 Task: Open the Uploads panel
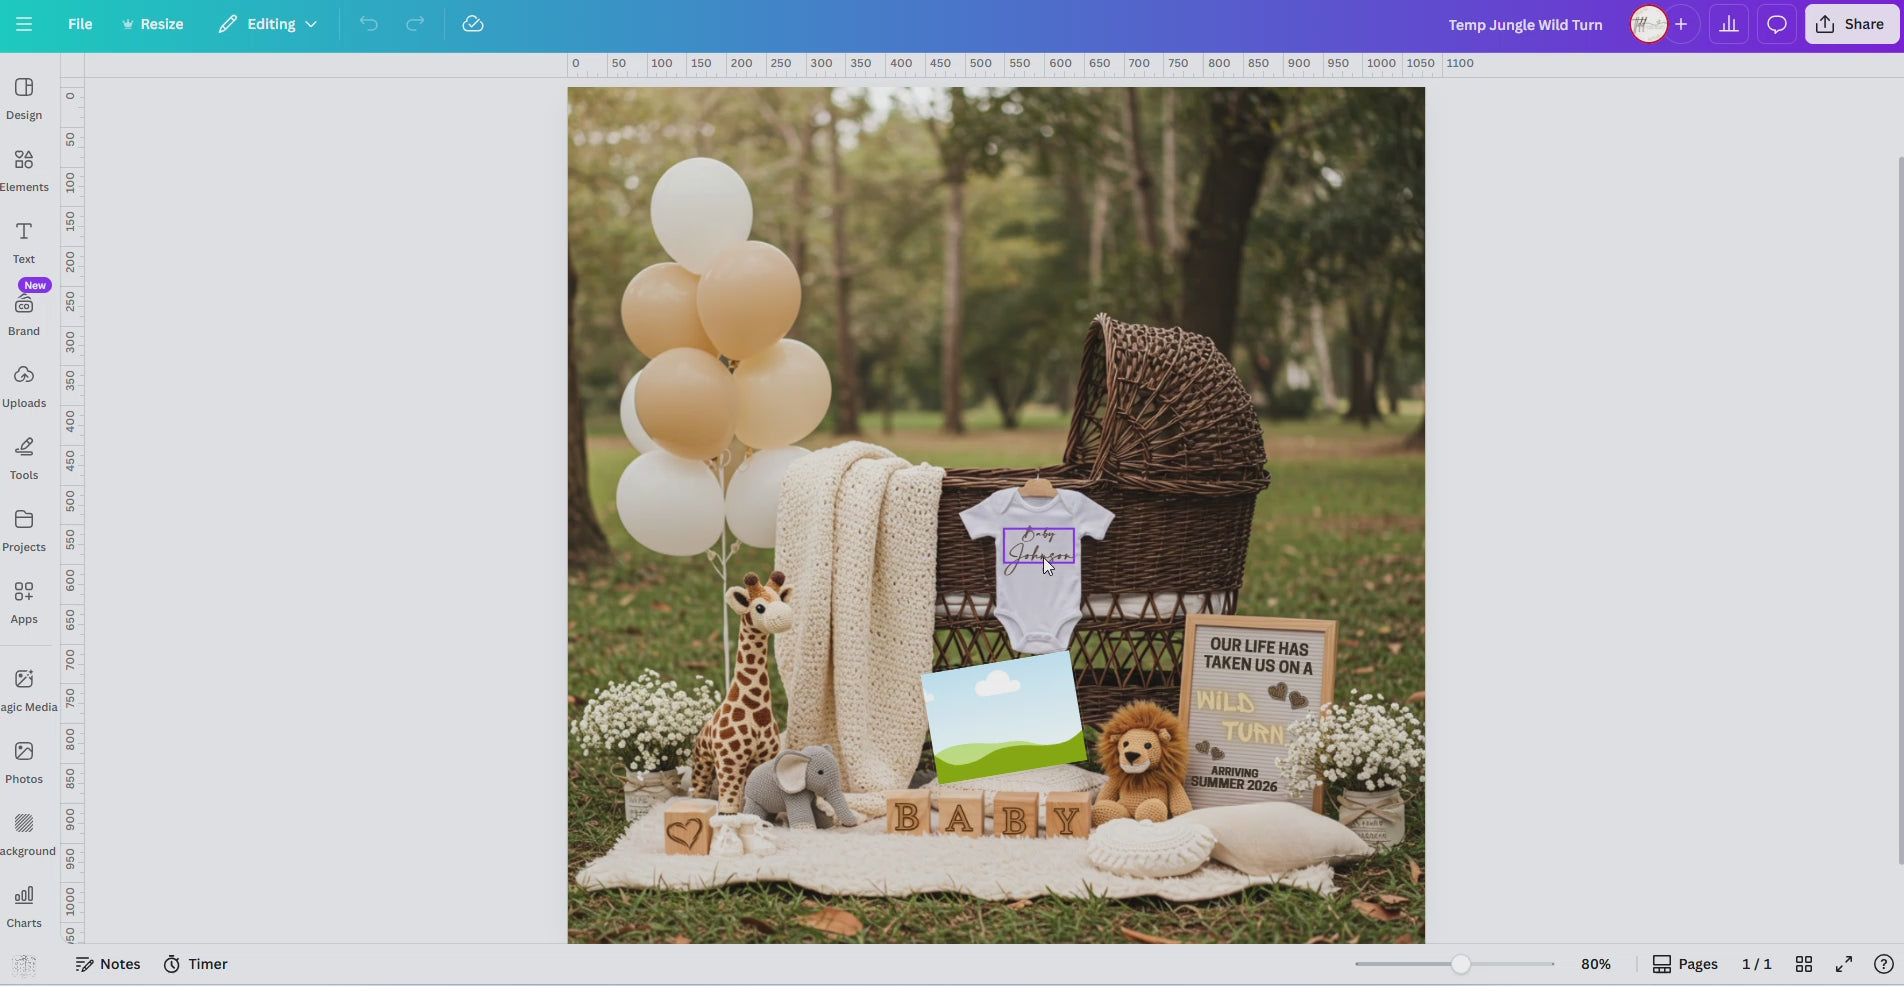23,385
